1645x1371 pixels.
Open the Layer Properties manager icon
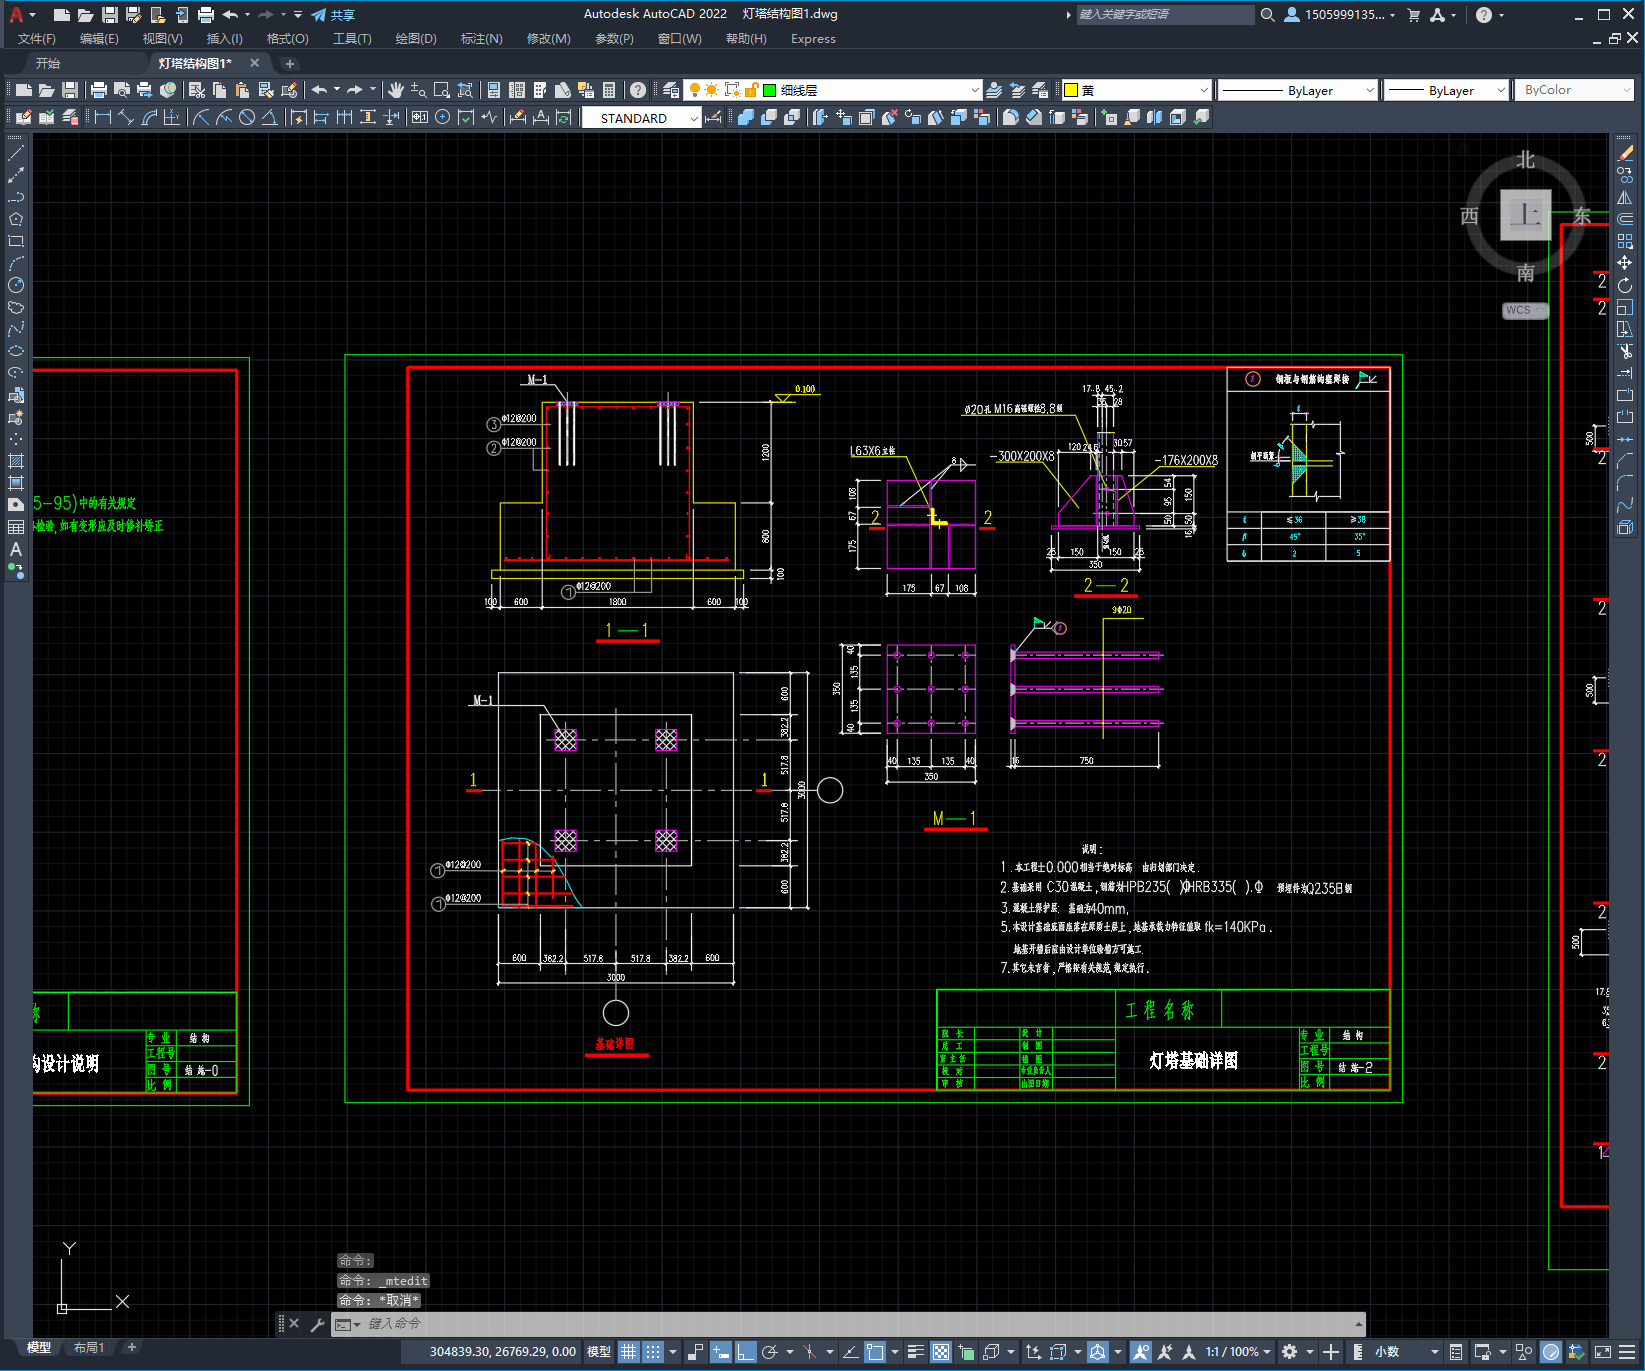[x=671, y=90]
